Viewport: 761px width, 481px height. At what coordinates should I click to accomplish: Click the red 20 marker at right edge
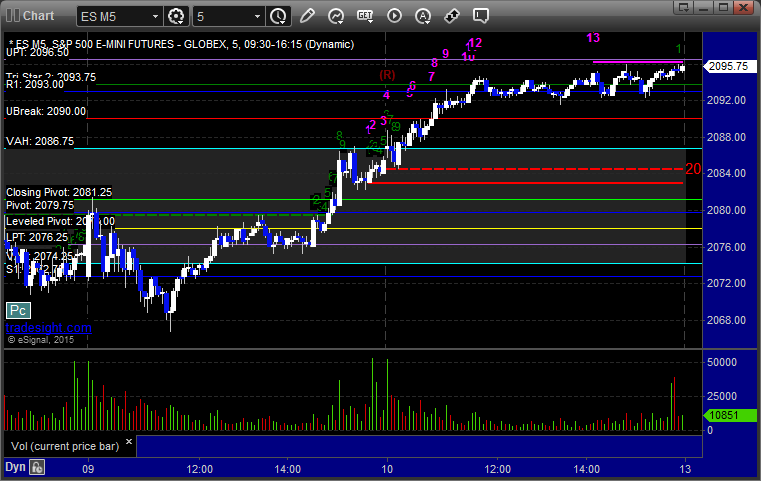(x=693, y=169)
